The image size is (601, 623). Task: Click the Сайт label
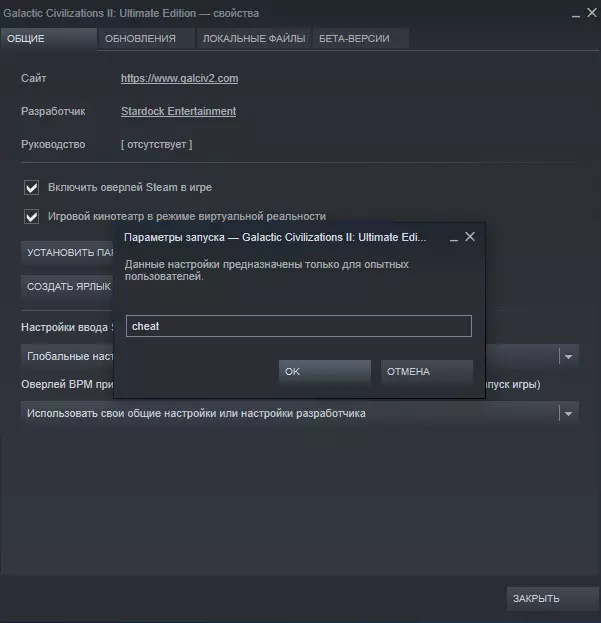point(33,78)
